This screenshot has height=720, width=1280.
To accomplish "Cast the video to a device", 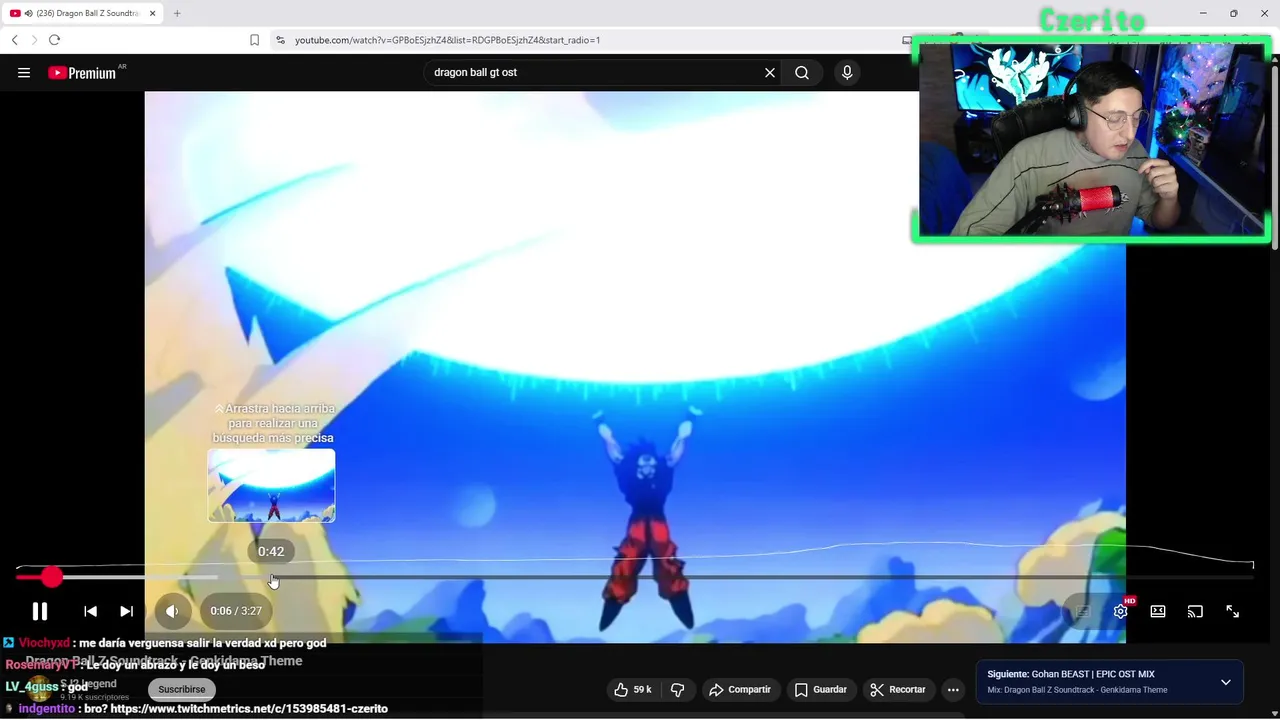I will click(x=1195, y=611).
